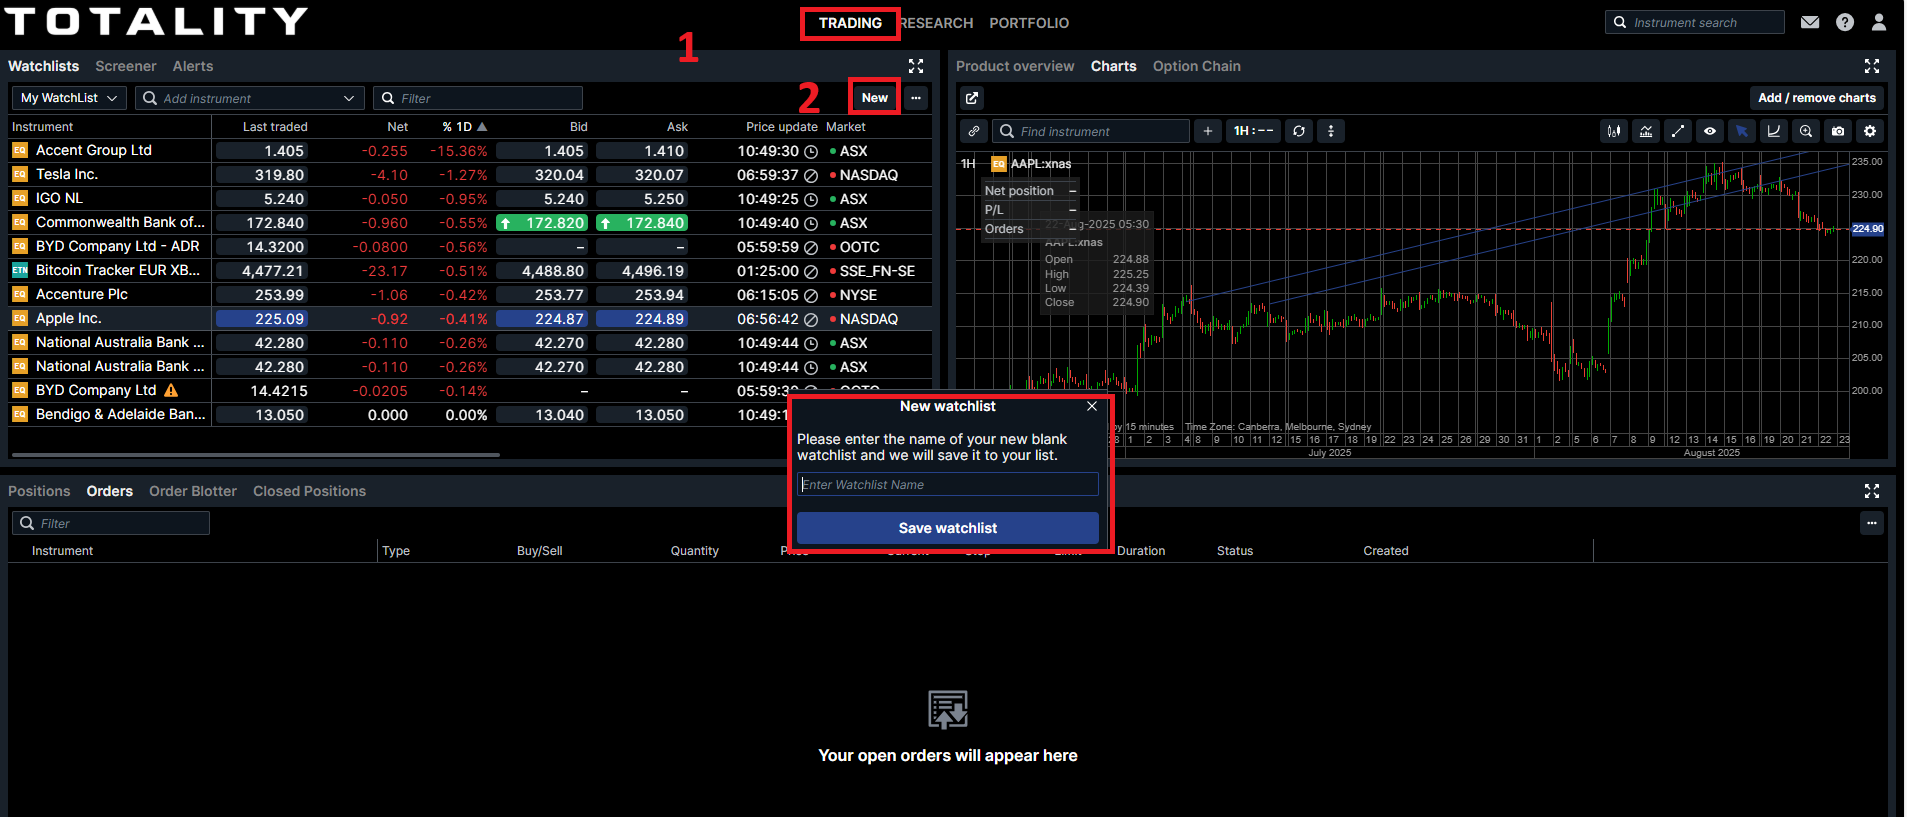Open the Option Chain tab
The width and height of the screenshot is (1907, 817).
point(1197,66)
